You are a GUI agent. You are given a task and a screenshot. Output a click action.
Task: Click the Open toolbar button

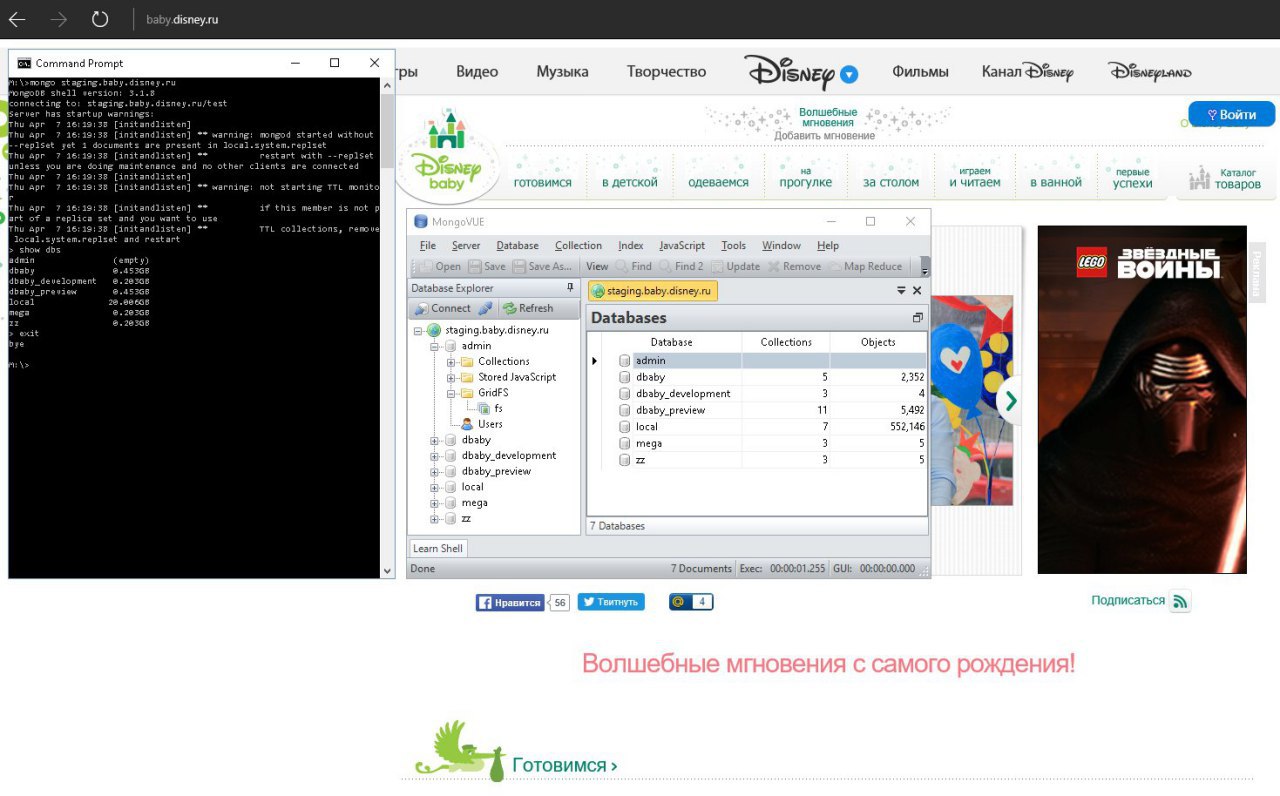click(441, 267)
